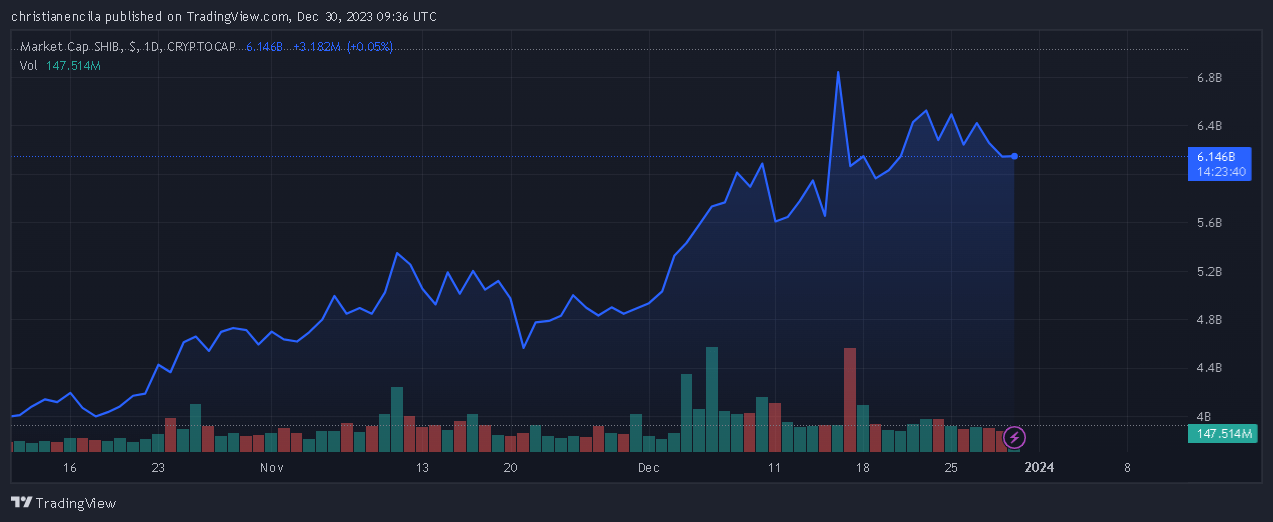
Task: Click the 5.6B price axis label
Action: [1209, 223]
